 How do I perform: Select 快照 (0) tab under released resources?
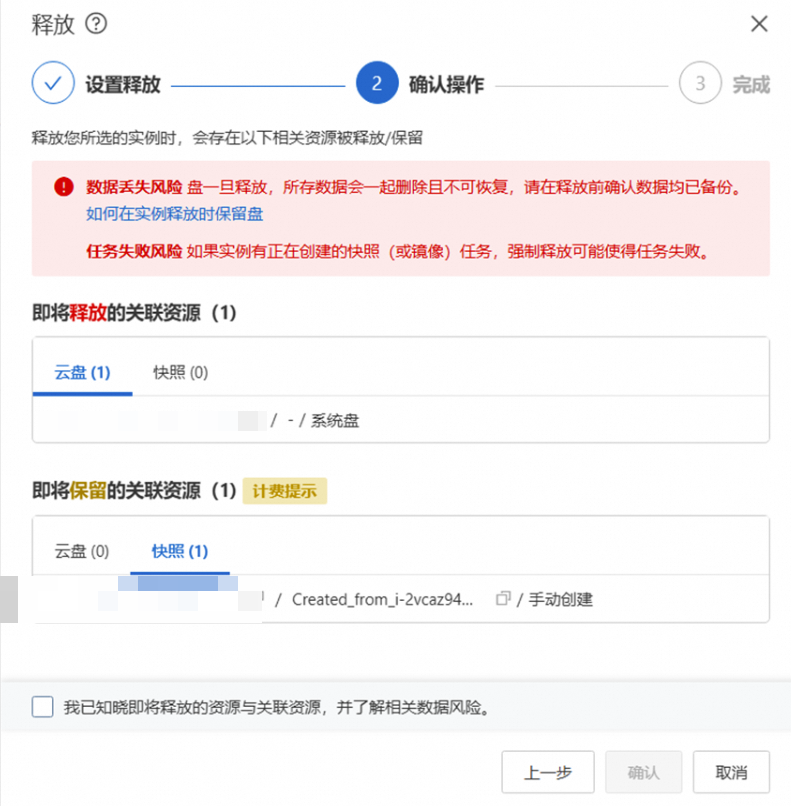point(180,373)
